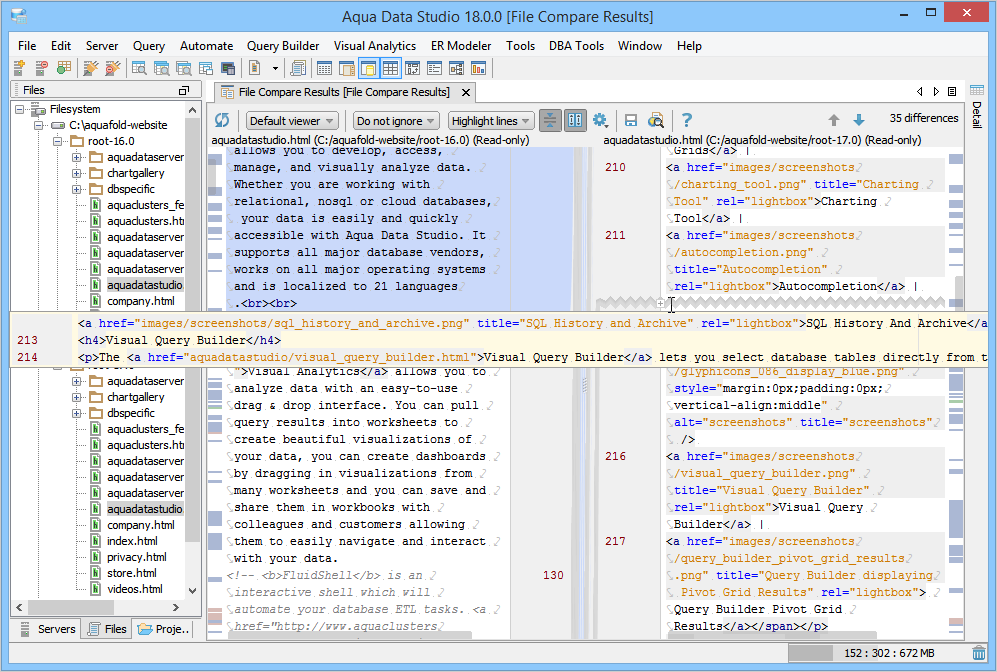Click the Disconnect plug toolbar icon
Viewport: 997px width, 672px height.
click(x=113, y=67)
